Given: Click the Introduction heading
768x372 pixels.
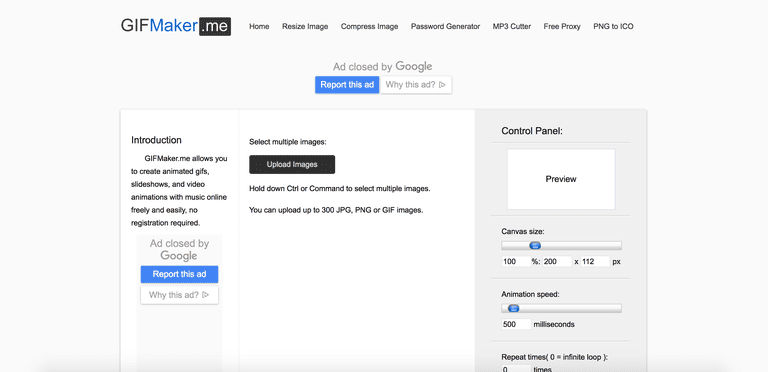Looking at the screenshot, I should click(x=156, y=140).
